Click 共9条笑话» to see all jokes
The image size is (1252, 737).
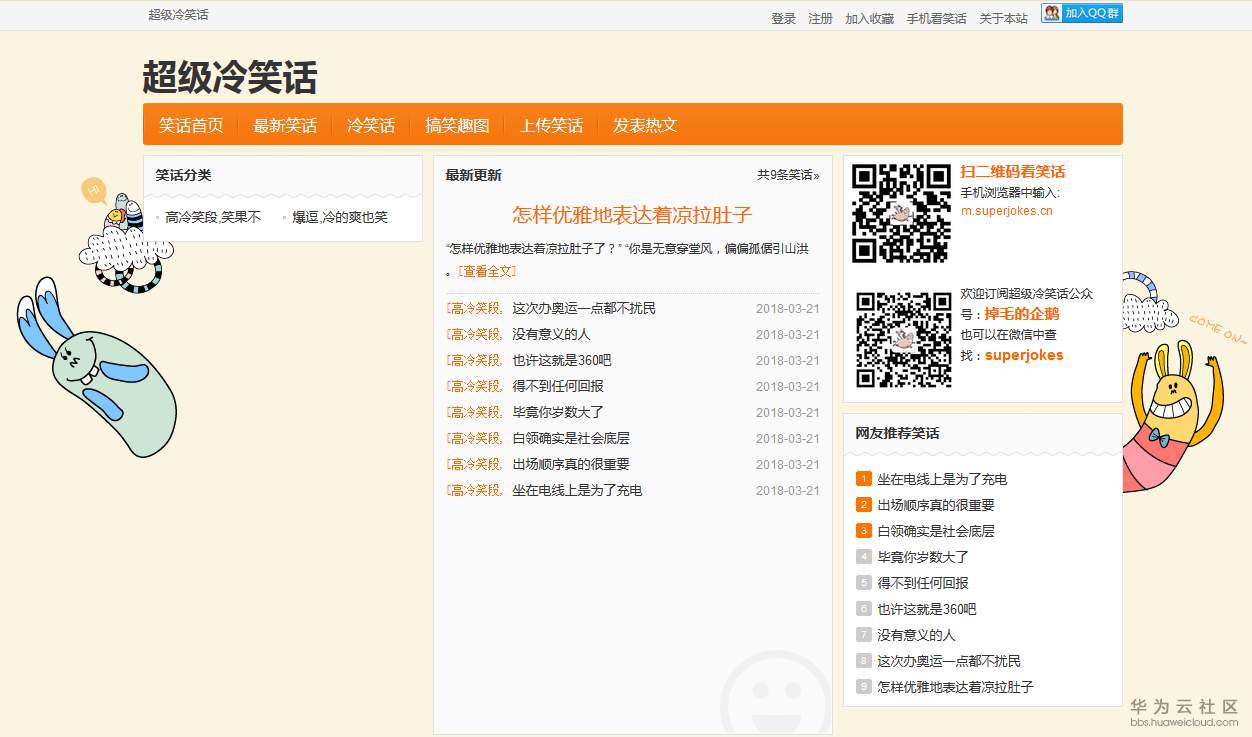tap(787, 175)
